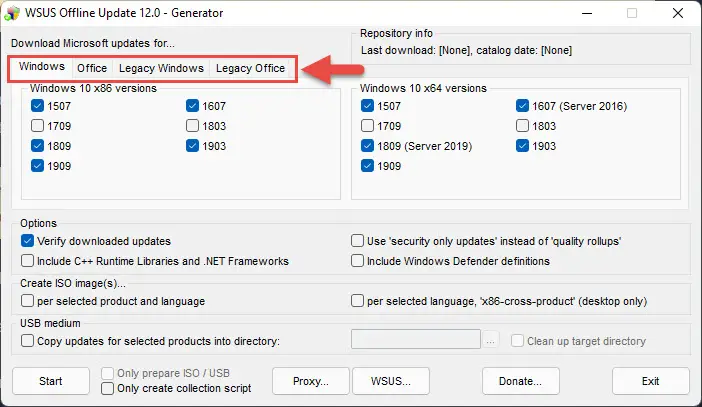Enable 'security only updates' instead of rollups
Image resolution: width=702 pixels, height=407 pixels.
click(357, 241)
